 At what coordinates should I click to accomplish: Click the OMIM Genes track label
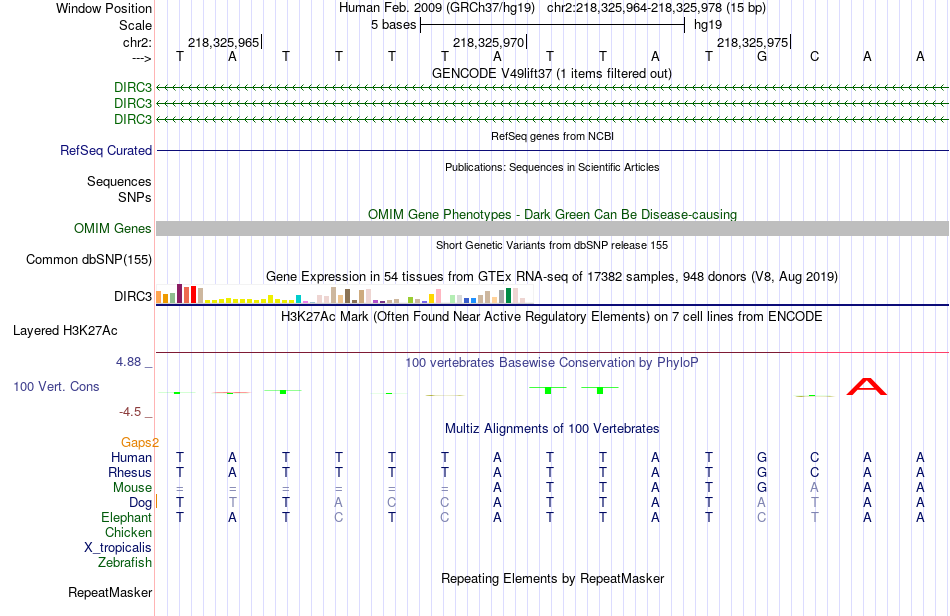112,228
